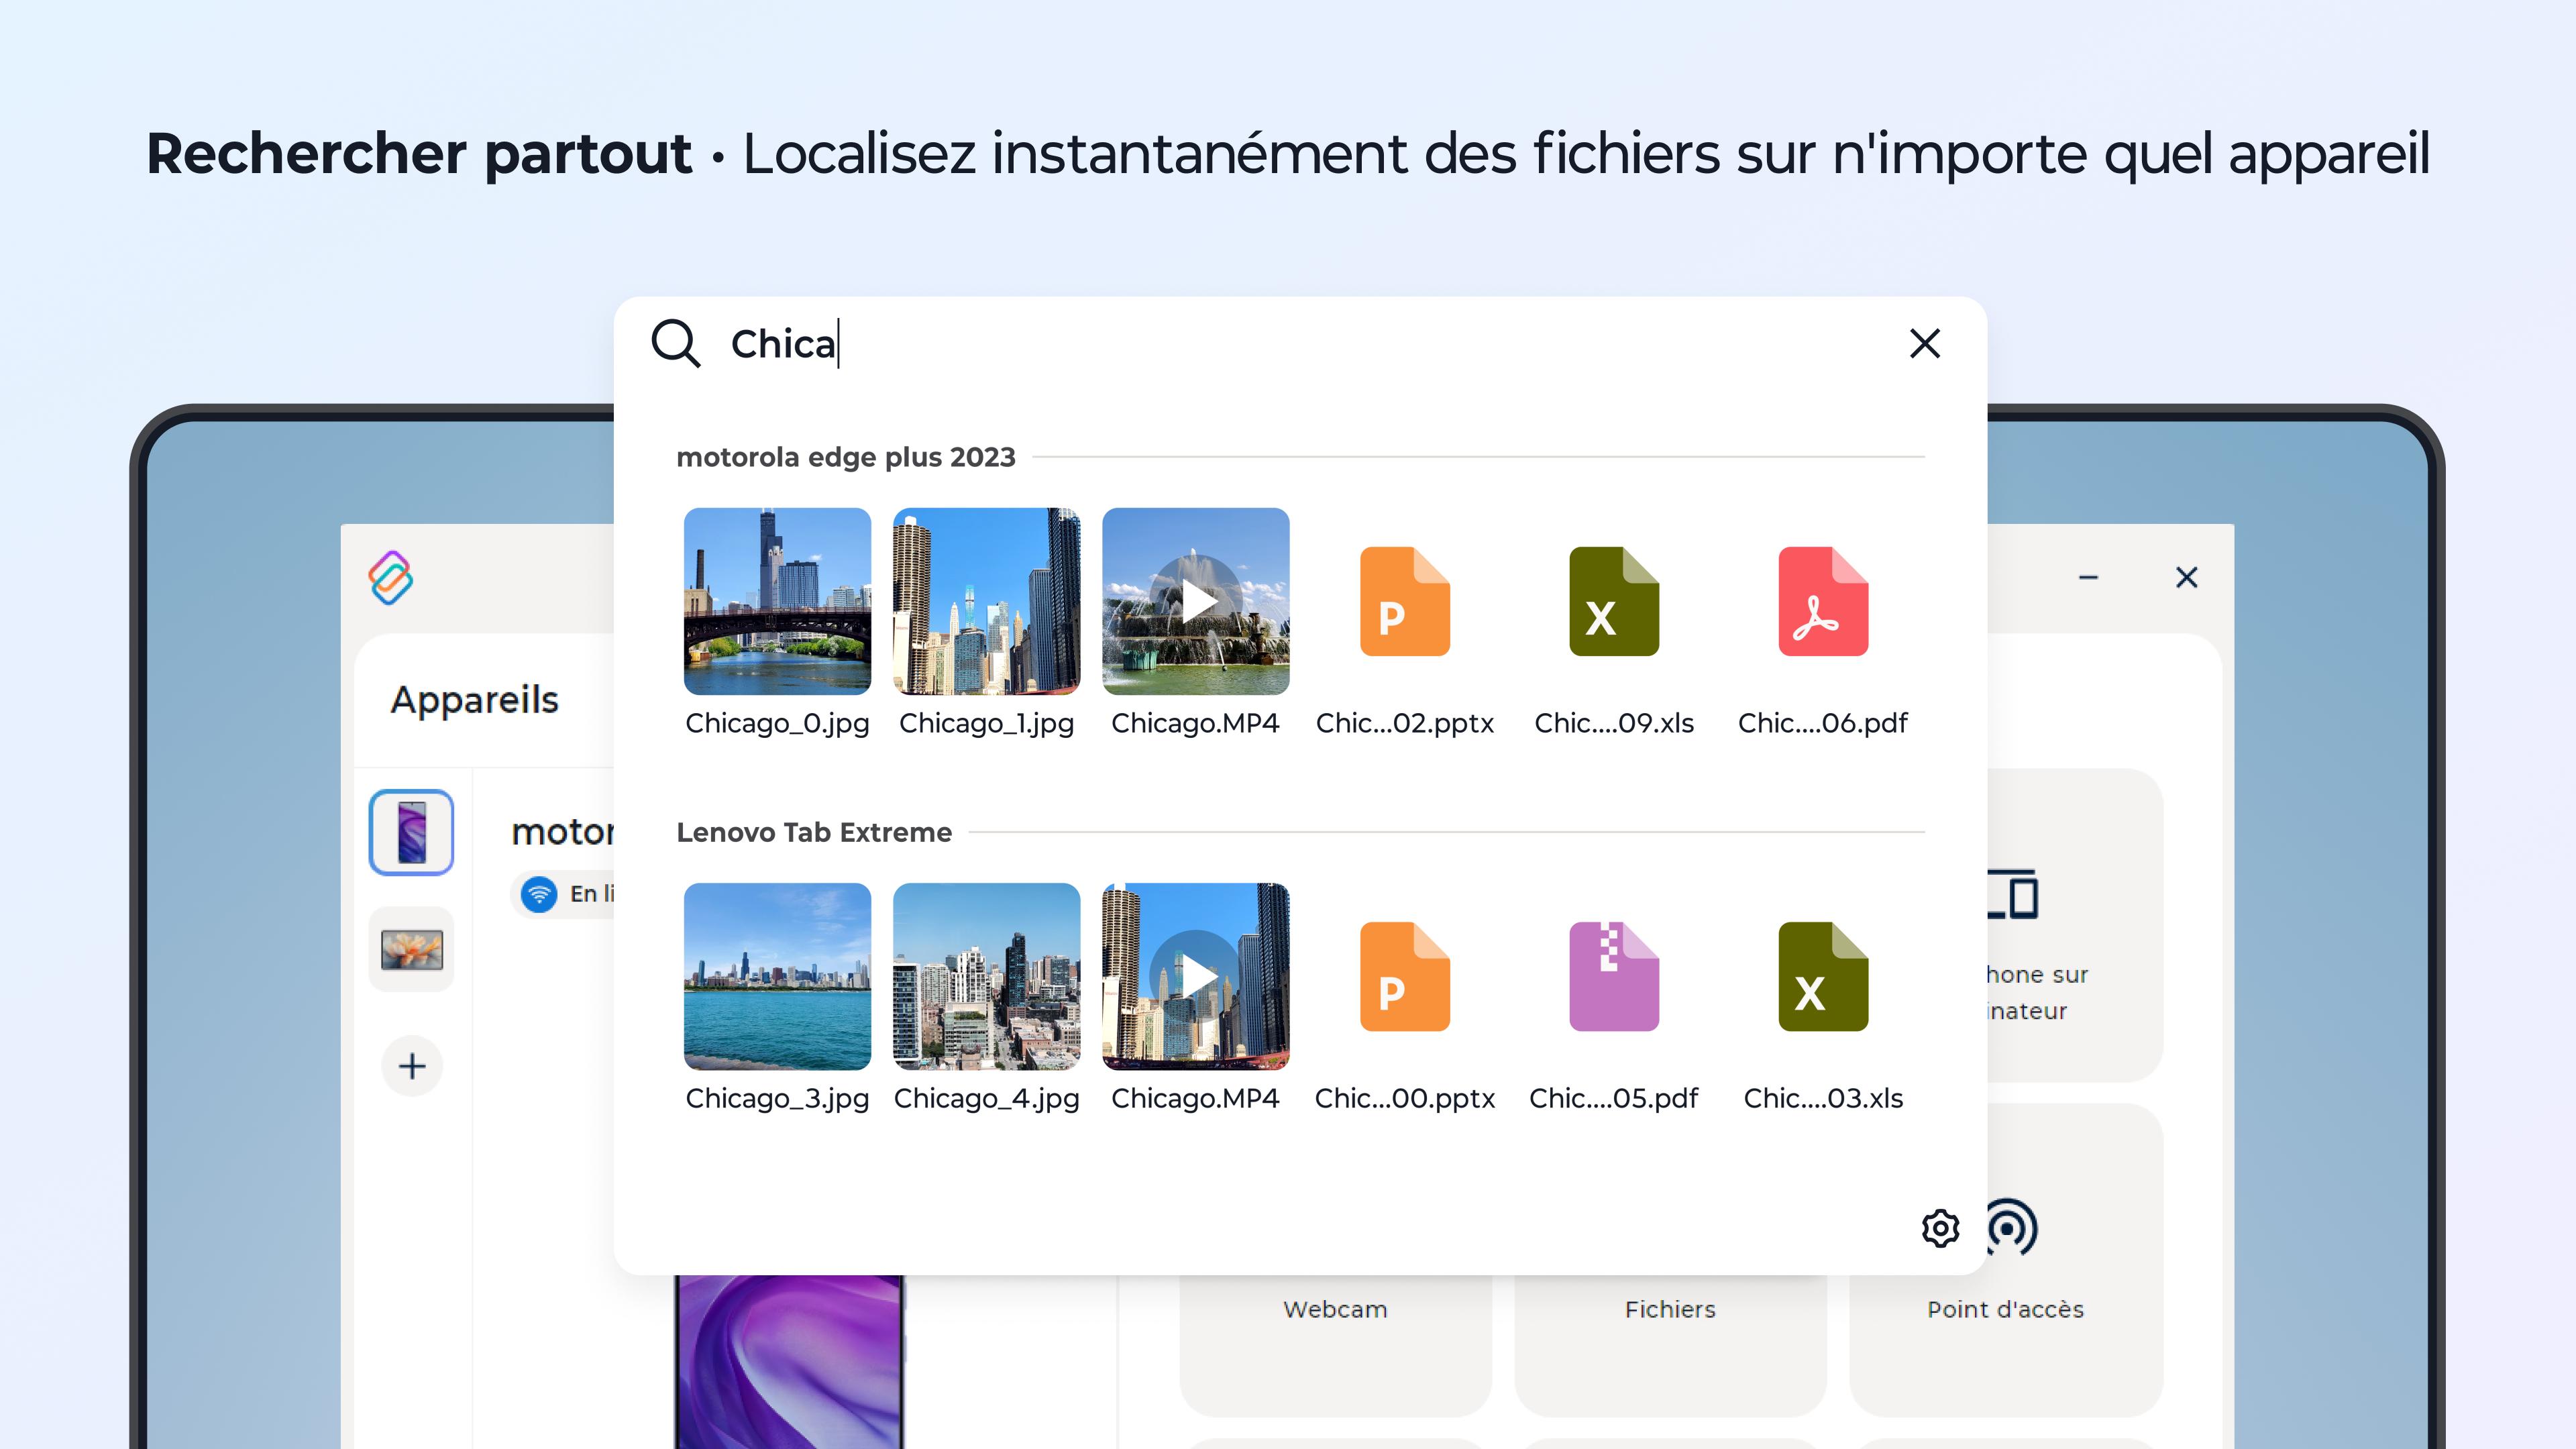
Task: Open Chicago_3.jpg thumbnail
Action: click(x=777, y=976)
